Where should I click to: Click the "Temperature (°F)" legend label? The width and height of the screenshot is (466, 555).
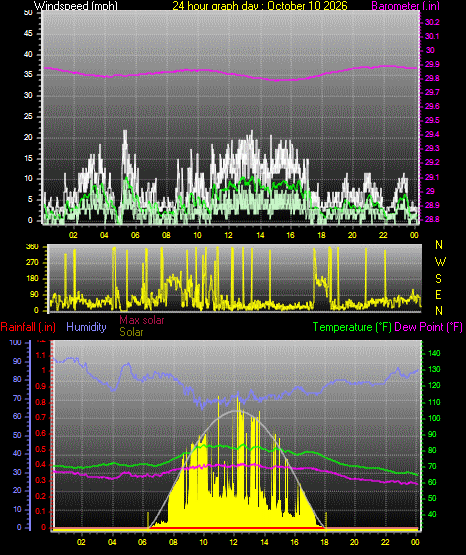click(352, 327)
